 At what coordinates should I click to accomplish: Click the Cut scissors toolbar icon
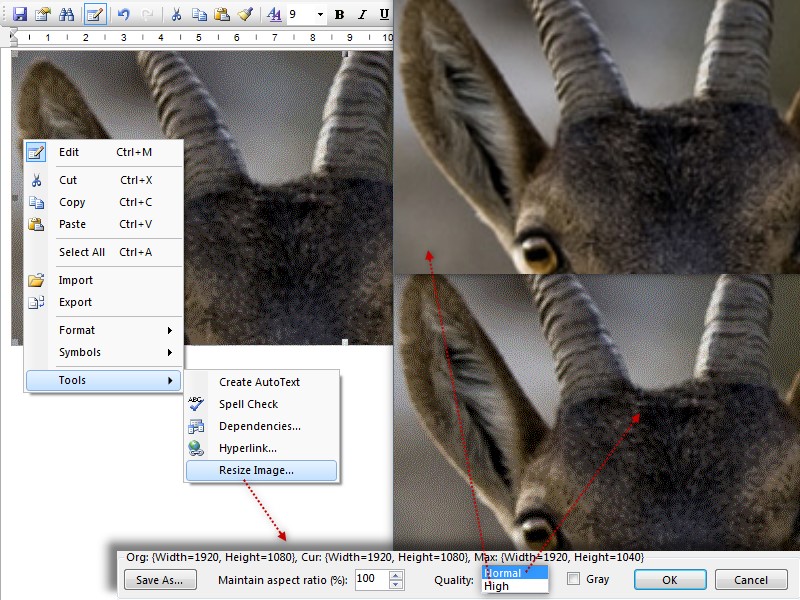coord(176,14)
